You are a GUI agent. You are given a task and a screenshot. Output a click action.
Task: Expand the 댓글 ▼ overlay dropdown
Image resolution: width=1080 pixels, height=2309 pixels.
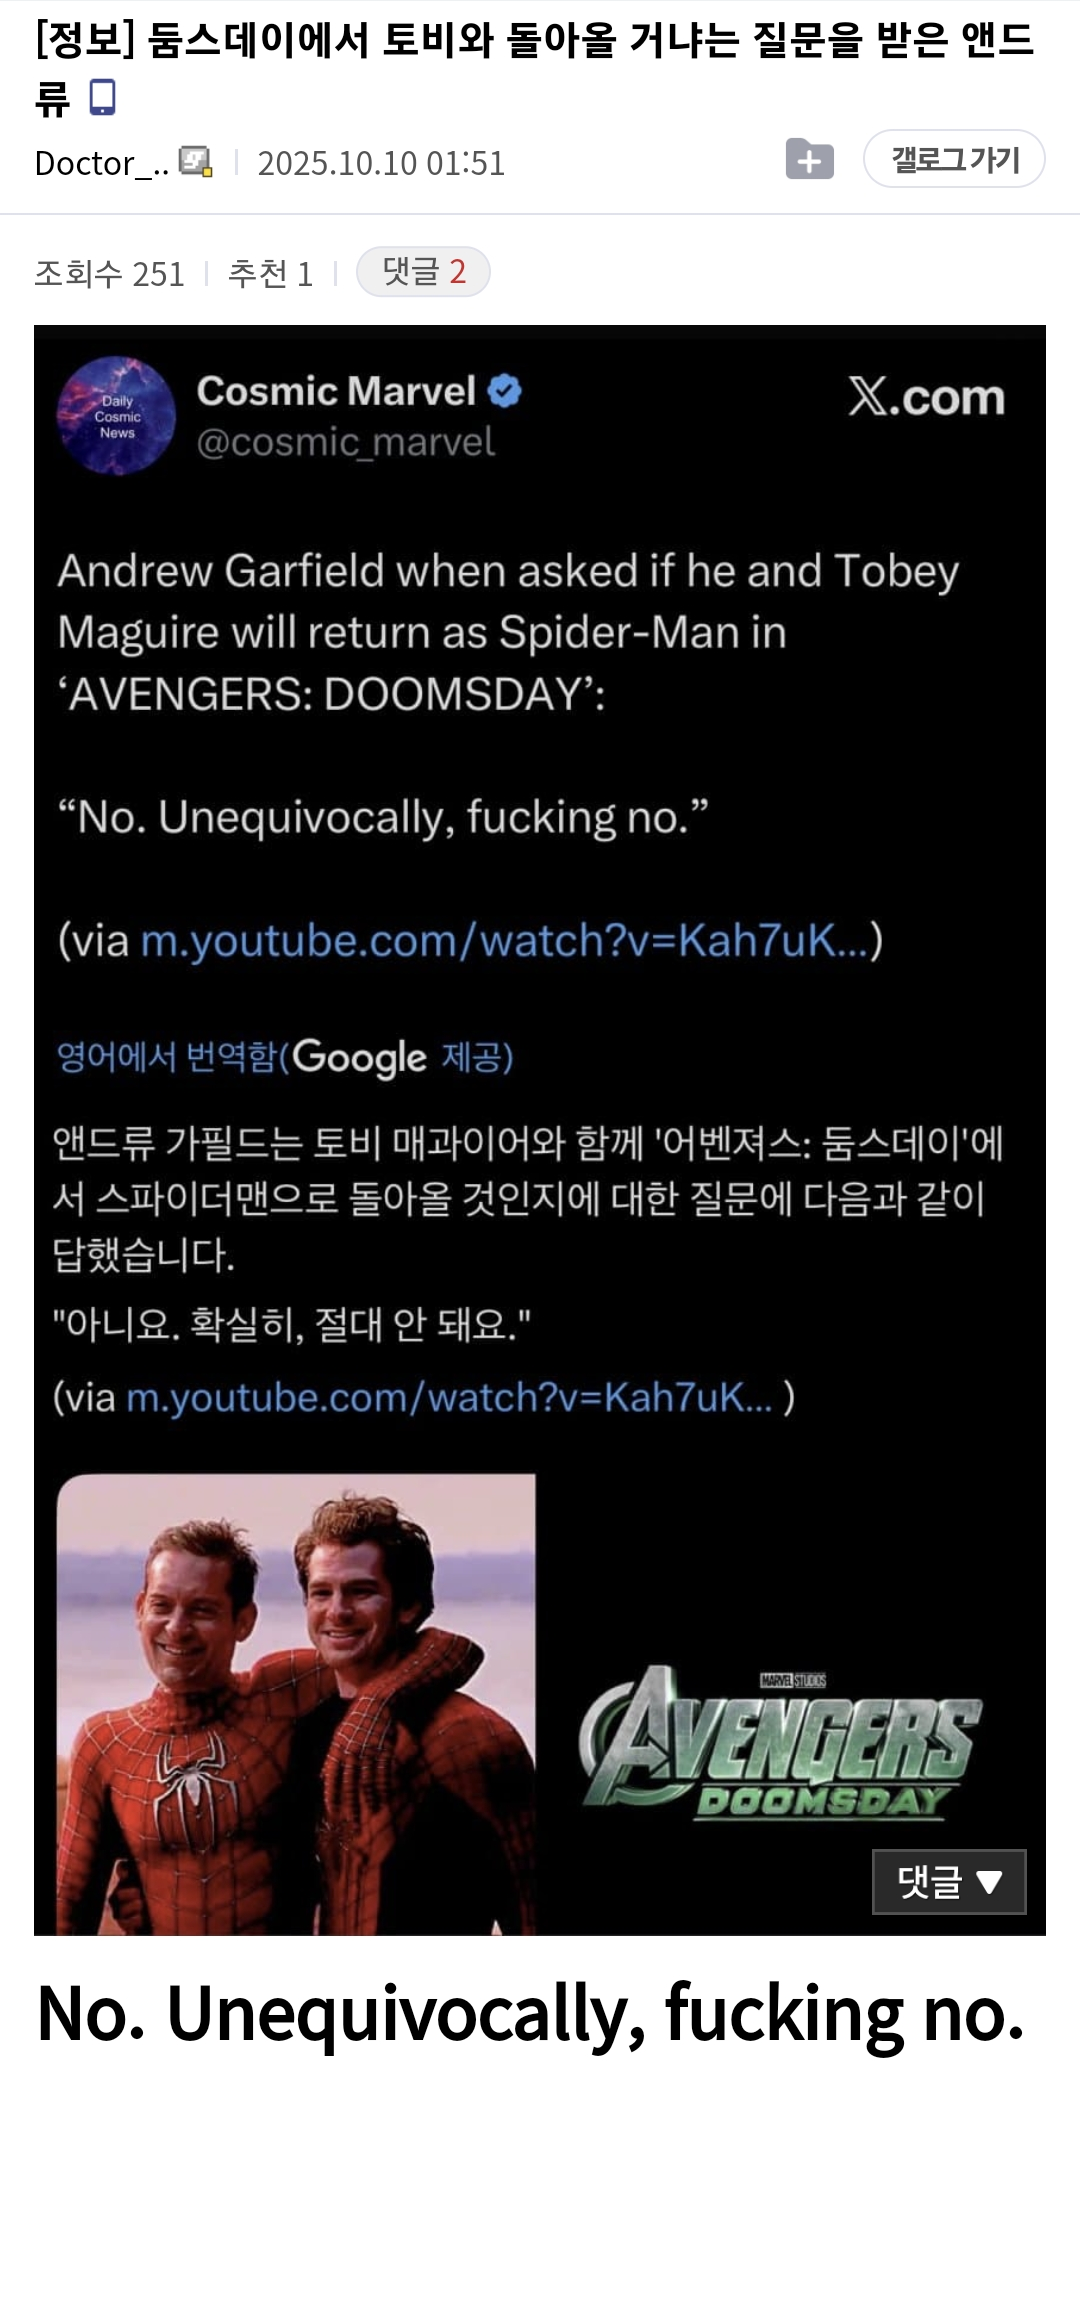pyautogui.click(x=949, y=1882)
